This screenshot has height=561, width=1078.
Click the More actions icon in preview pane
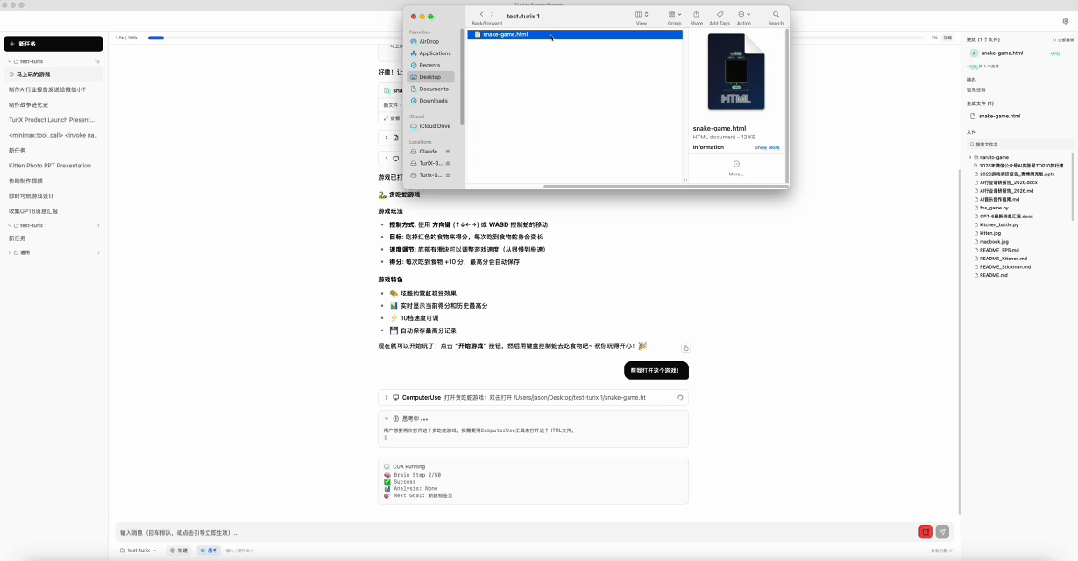(736, 164)
